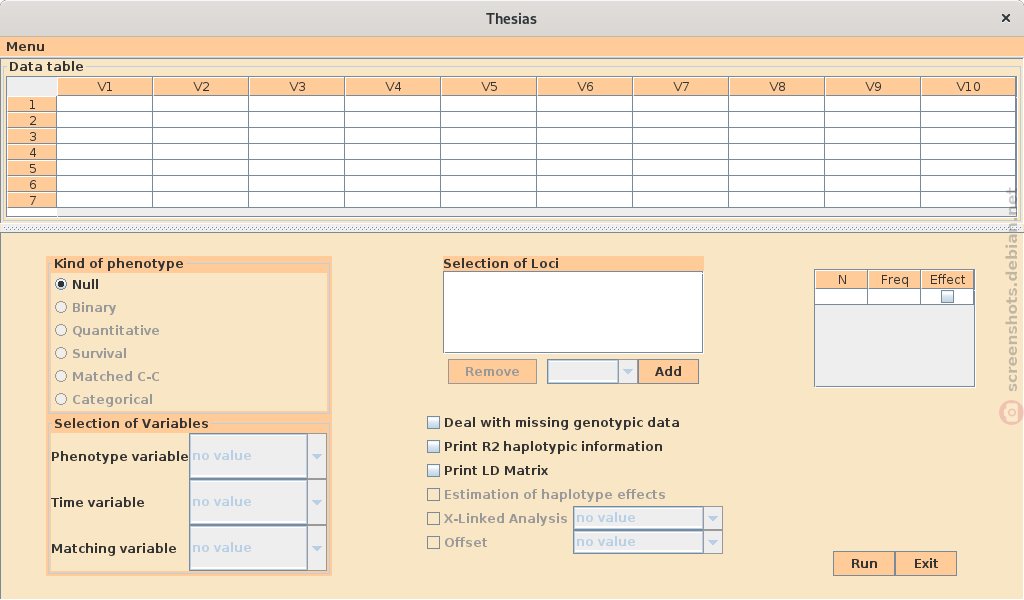Select the V1 column header
Viewport: 1024px width, 600px height.
point(104,87)
